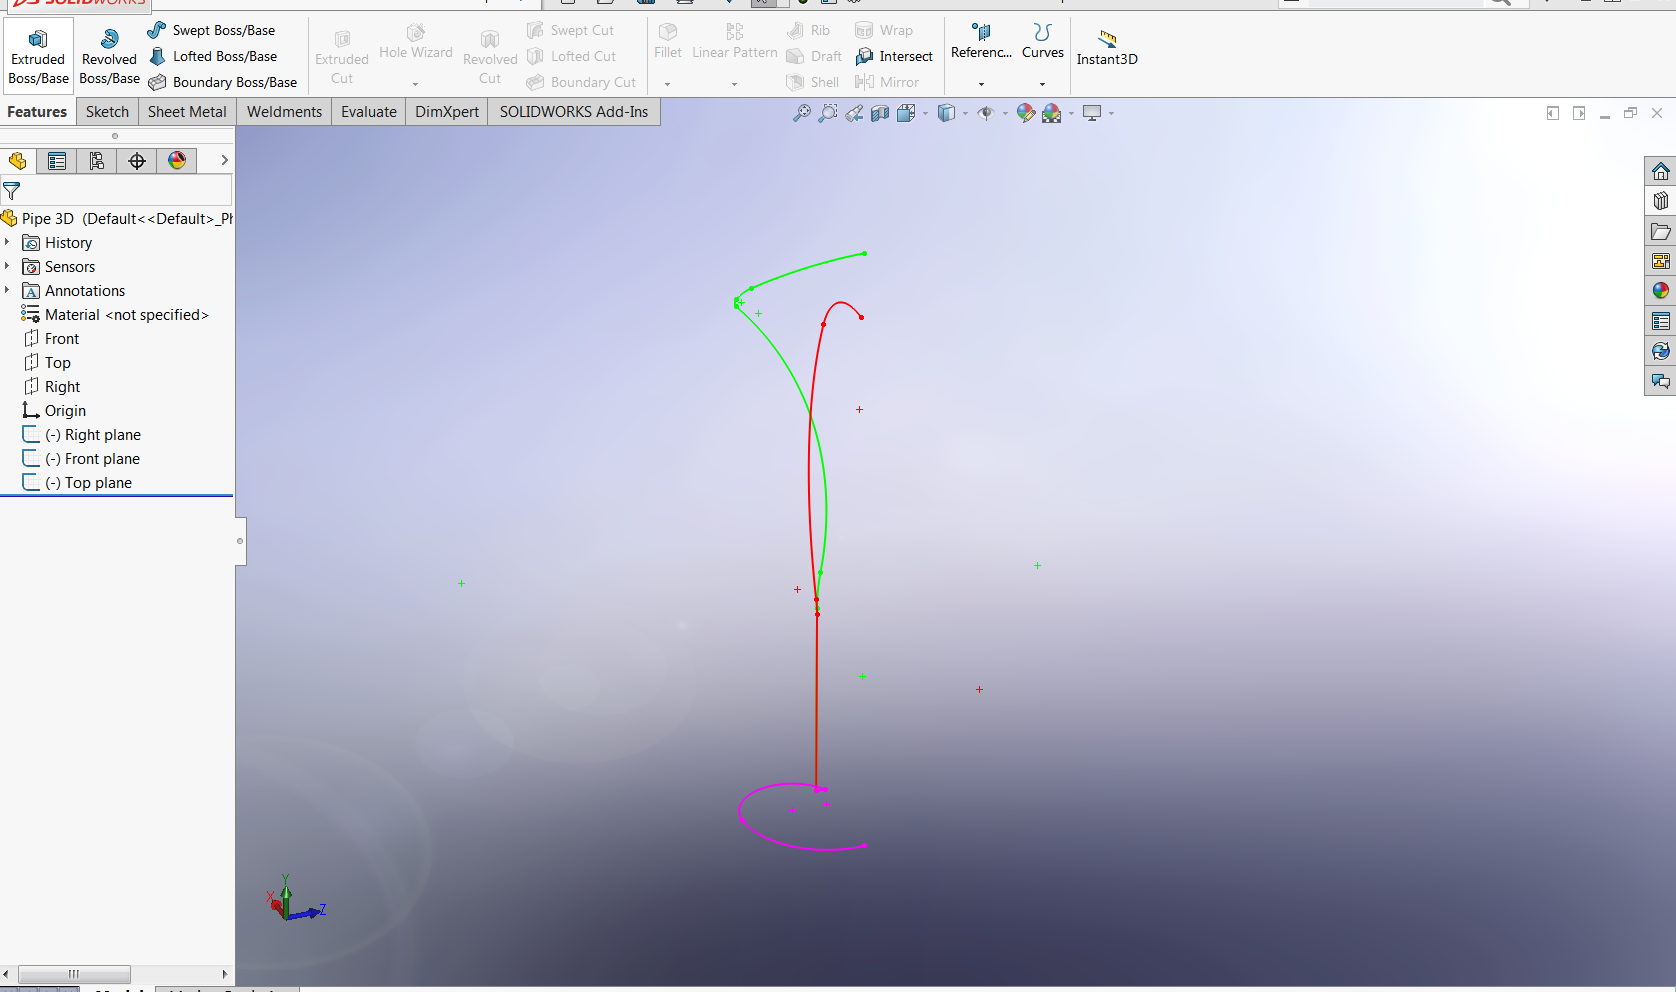Image resolution: width=1676 pixels, height=992 pixels.
Task: Open Display Style dropdown arrow
Action: click(x=965, y=114)
